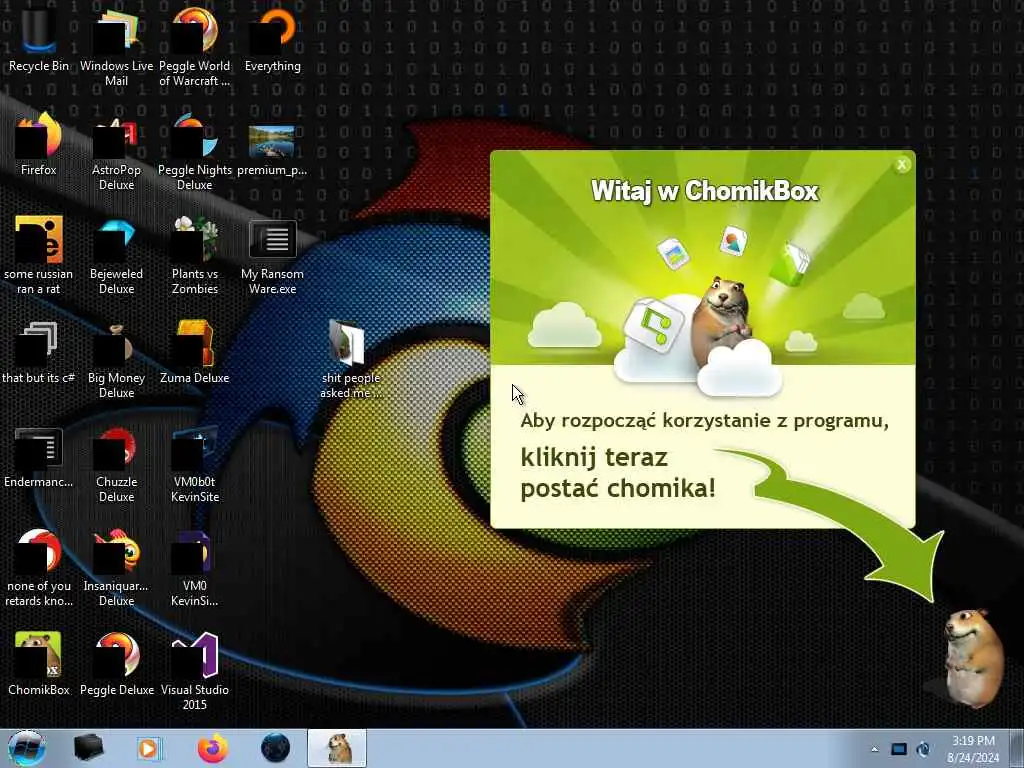Image resolution: width=1024 pixels, height=768 pixels.
Task: Select the 'none of you' desktop icon
Action: [39, 568]
